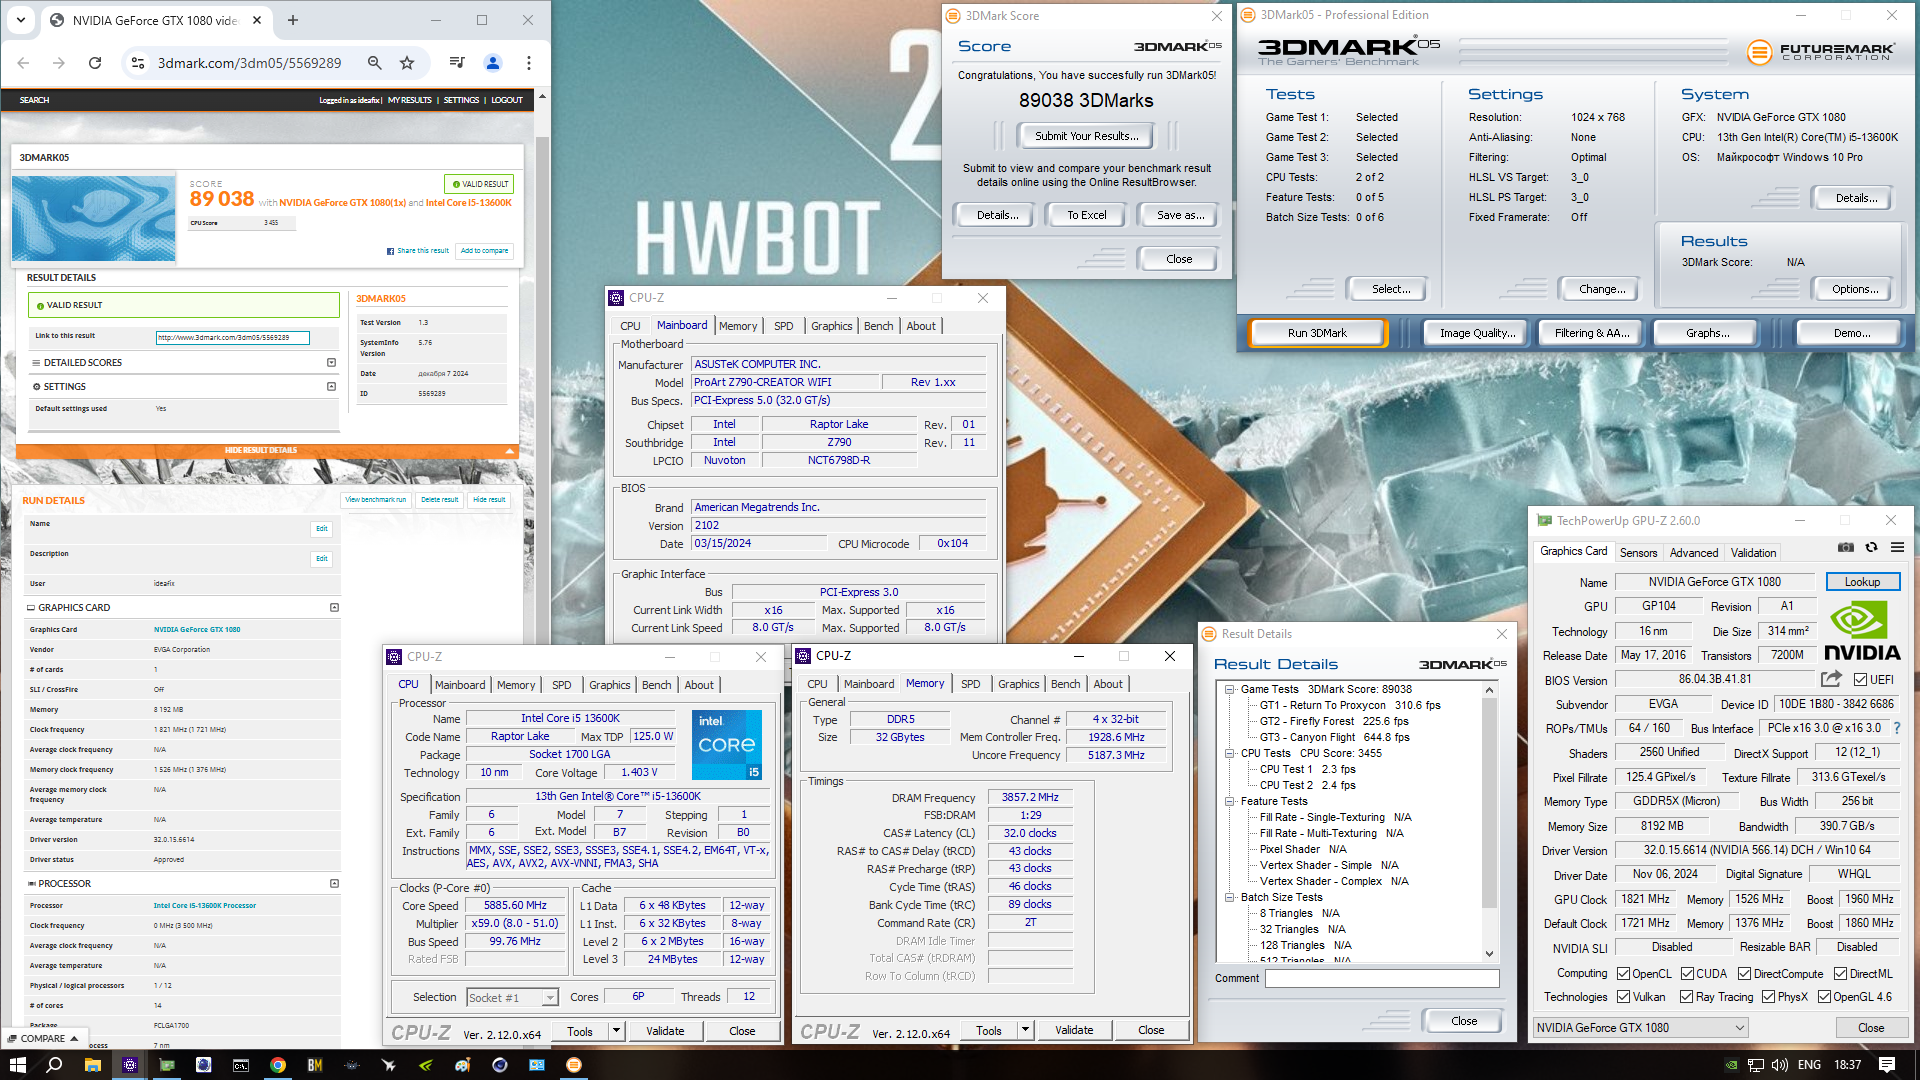
Task: Open a new Chrome tab
Action: (293, 20)
